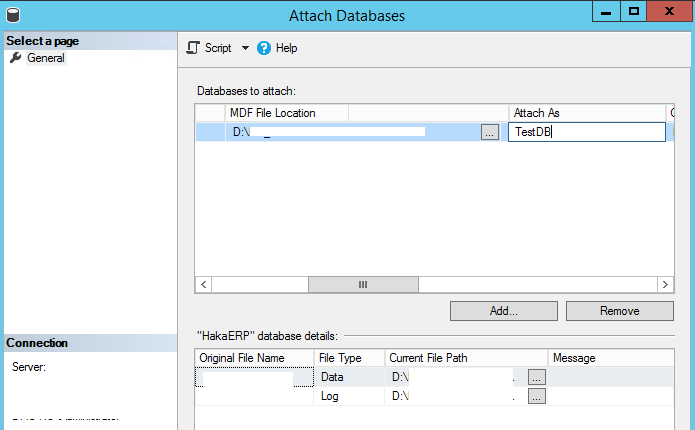Viewport: 695px width, 430px height.
Task: Click the Attach As field containing TestDB
Action: tap(586, 132)
